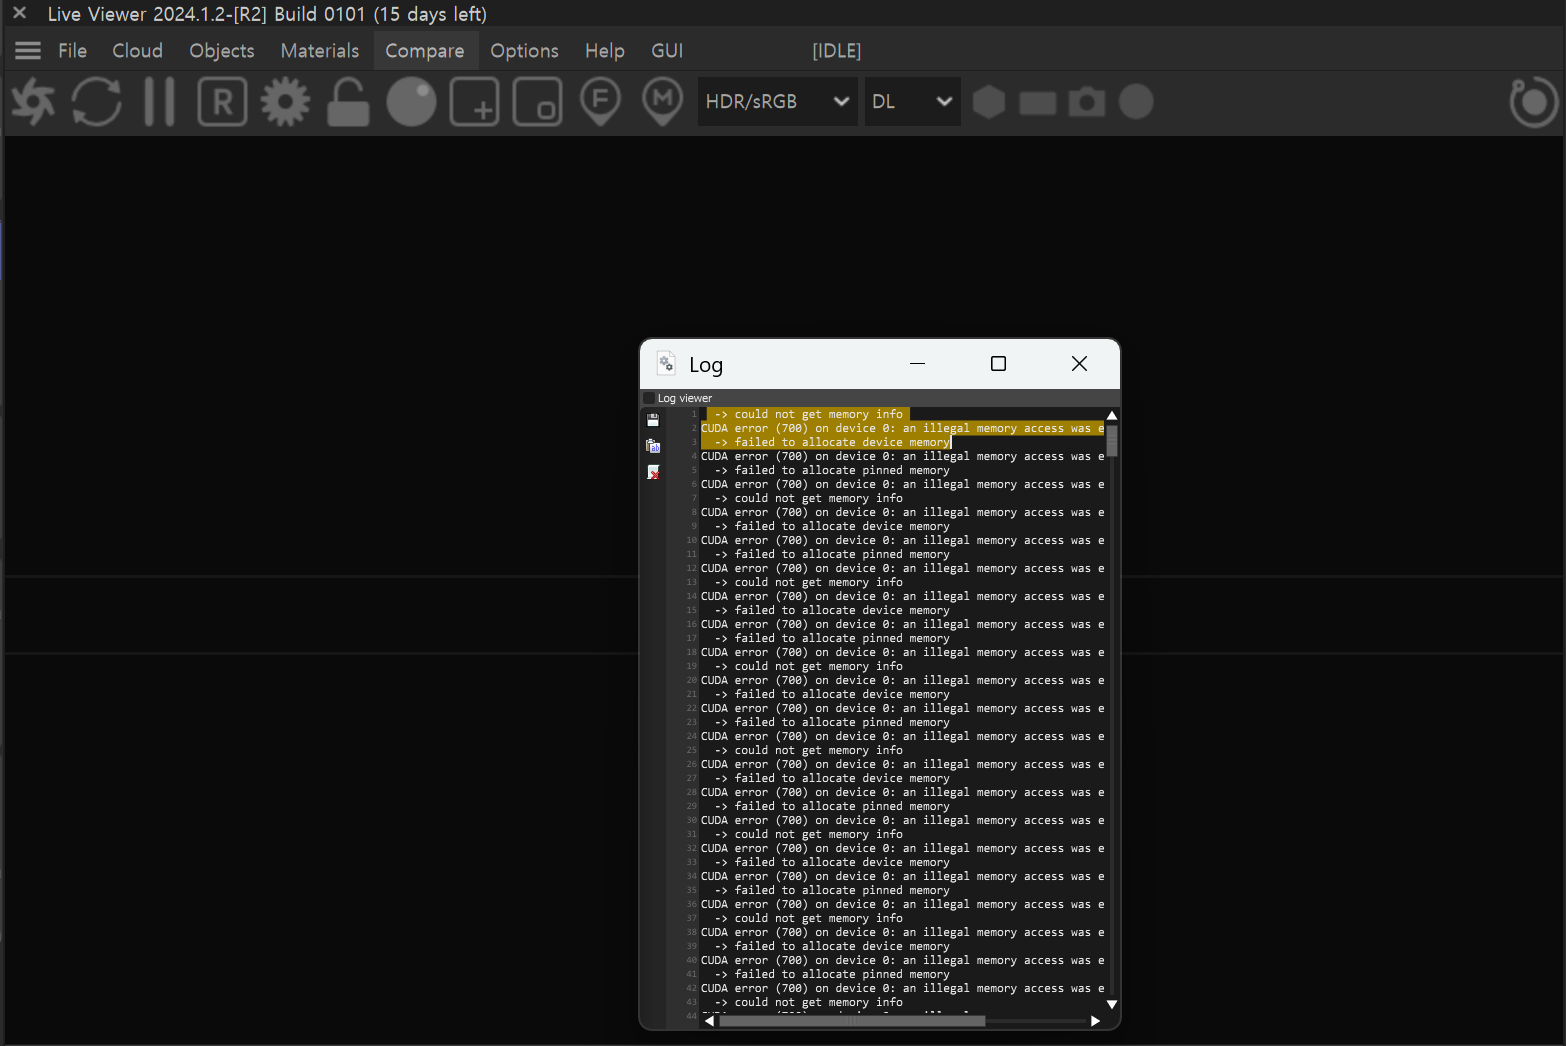Click log line 1 "could not get memory info"
1566x1046 pixels.
819,414
